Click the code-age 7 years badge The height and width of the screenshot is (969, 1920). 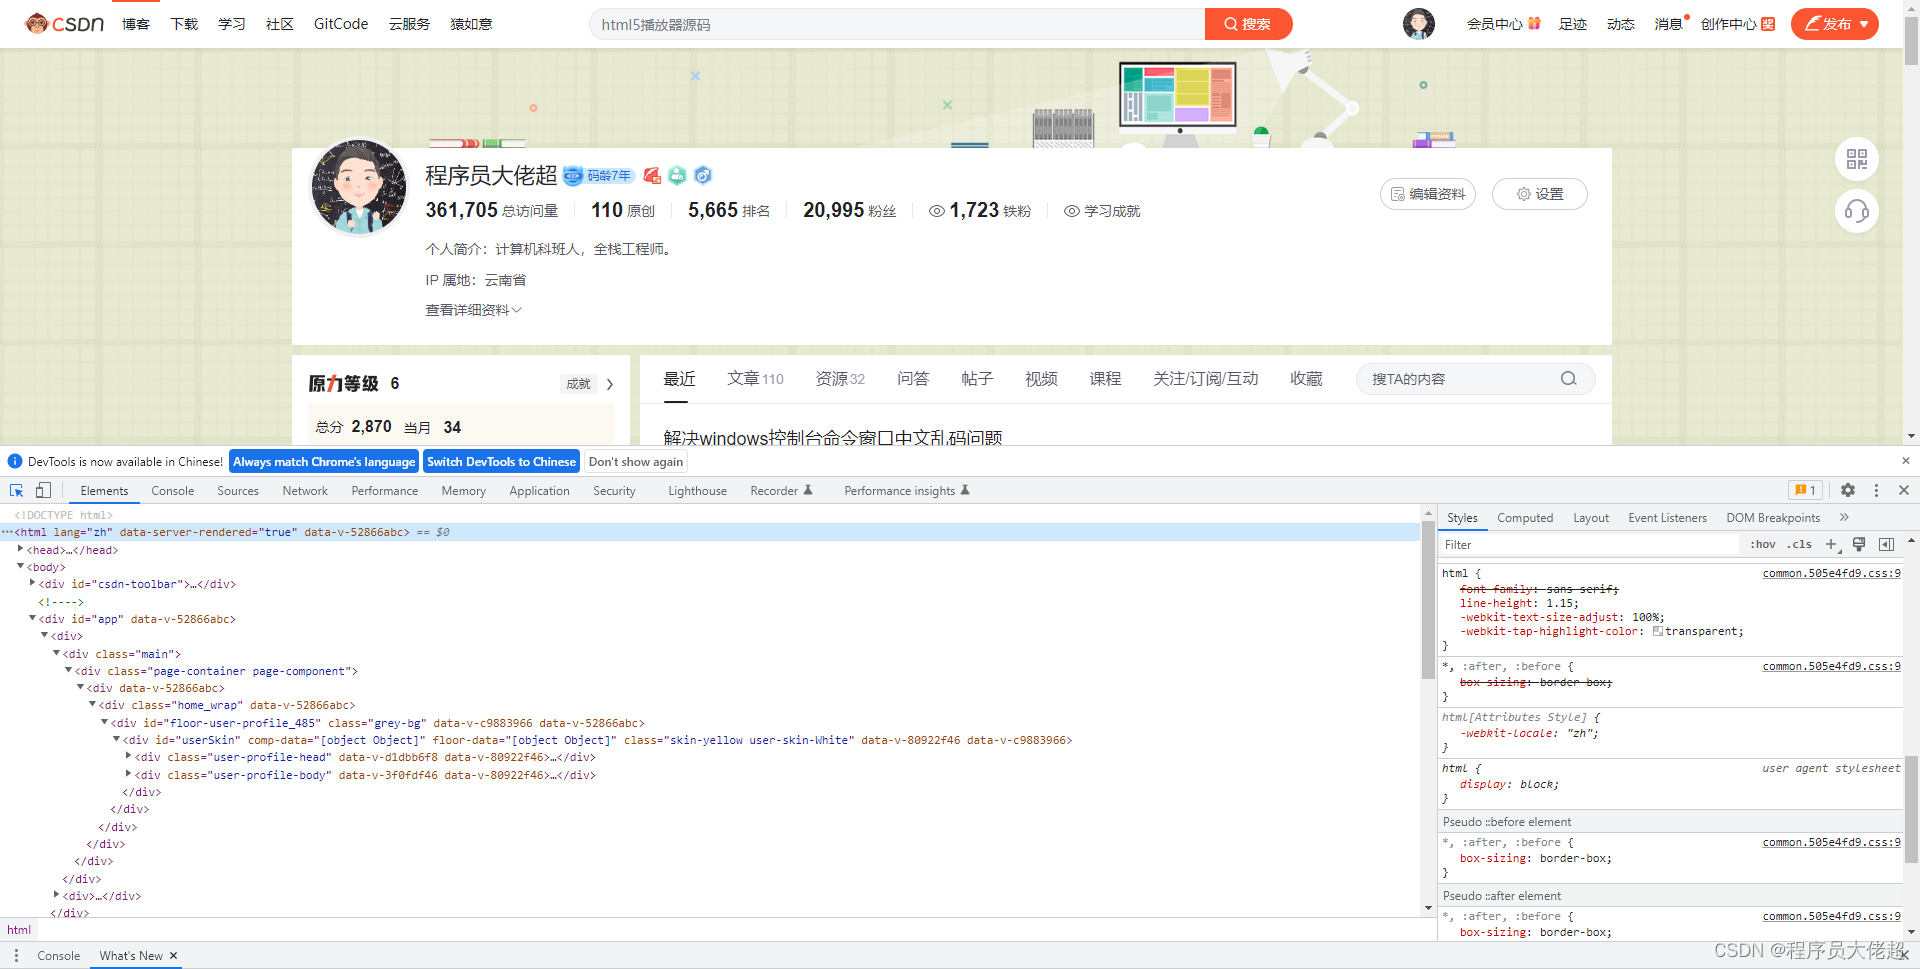coord(599,176)
